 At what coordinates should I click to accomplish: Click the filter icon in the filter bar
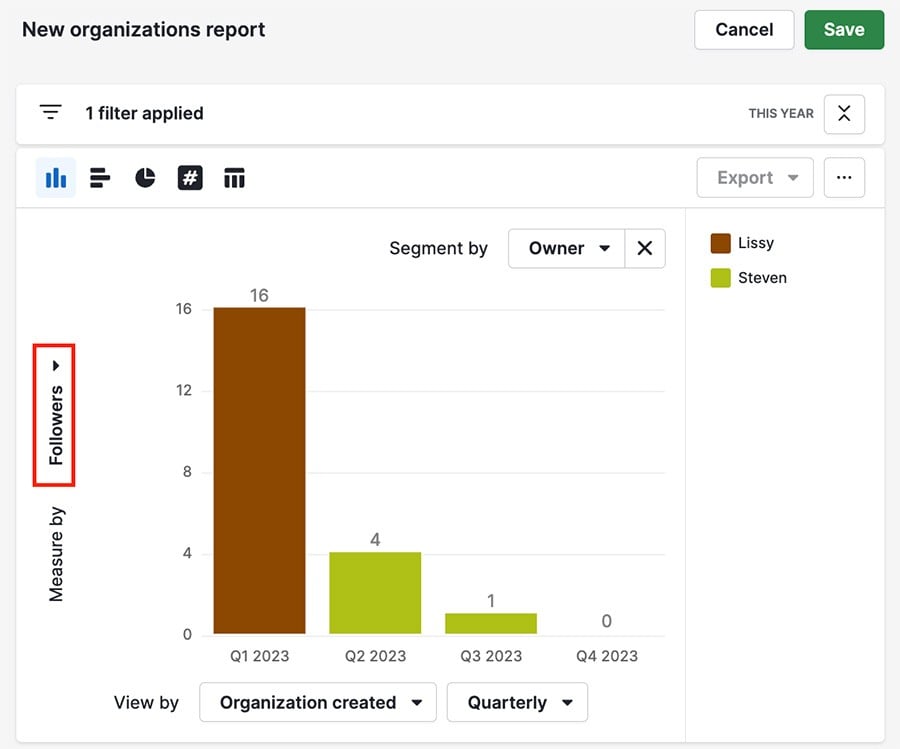point(50,112)
